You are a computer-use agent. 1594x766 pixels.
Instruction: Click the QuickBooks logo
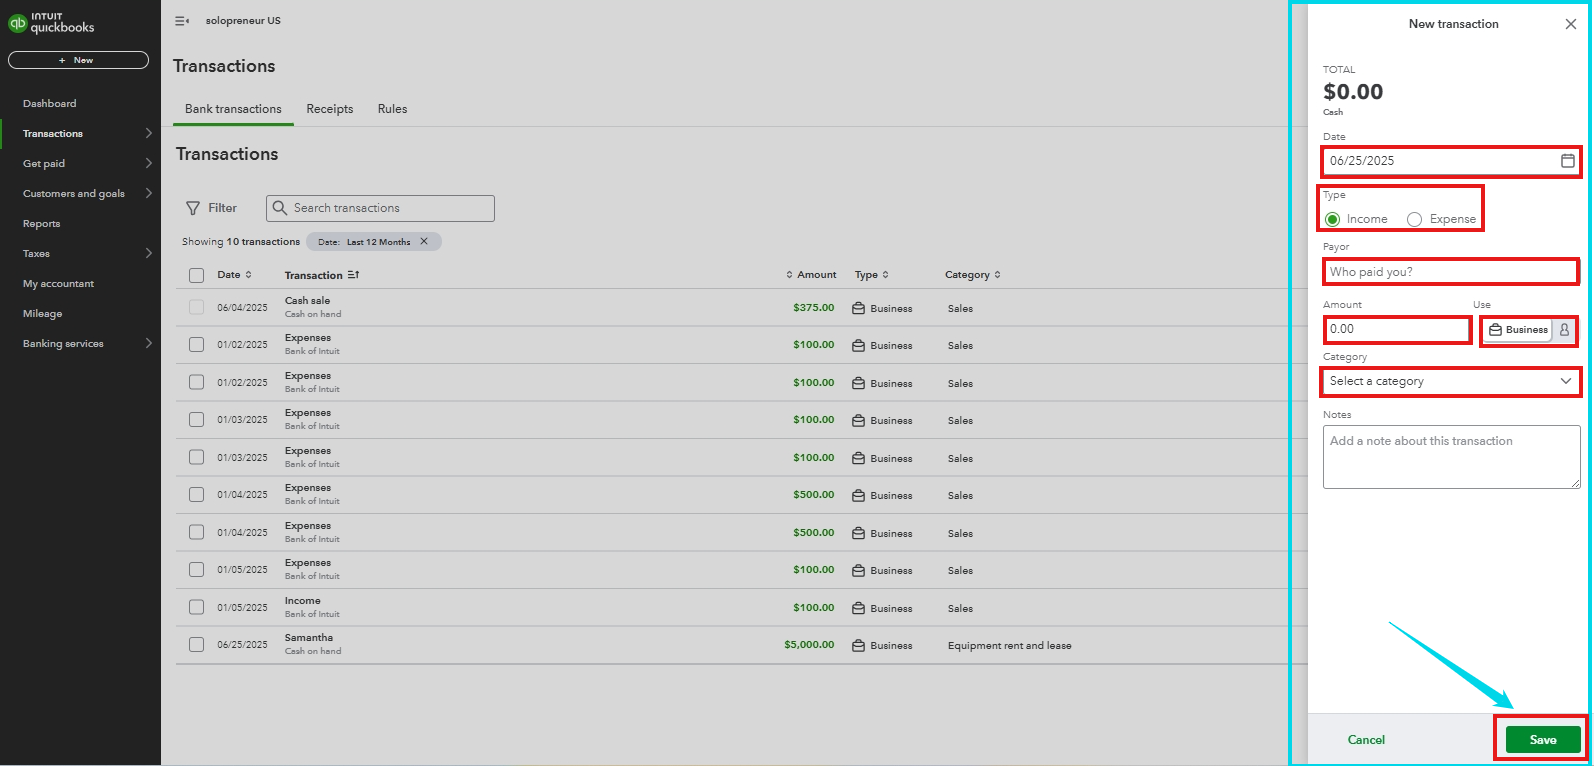coord(51,22)
